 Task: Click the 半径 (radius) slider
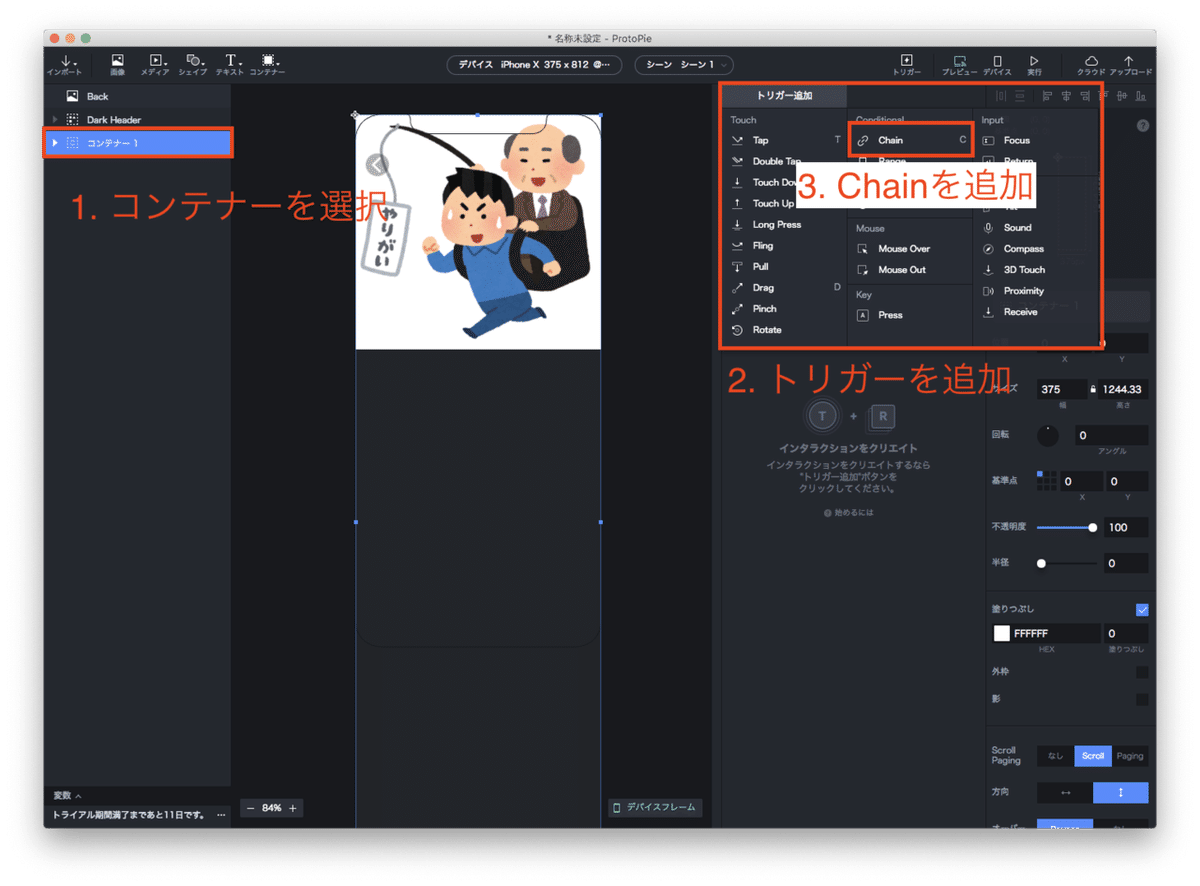tap(1067, 564)
